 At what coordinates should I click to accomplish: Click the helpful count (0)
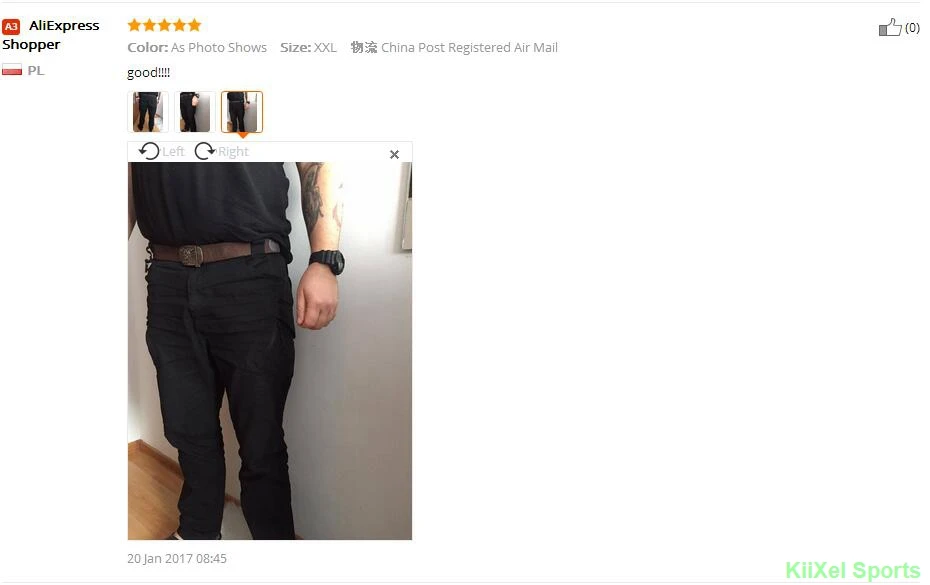click(912, 28)
